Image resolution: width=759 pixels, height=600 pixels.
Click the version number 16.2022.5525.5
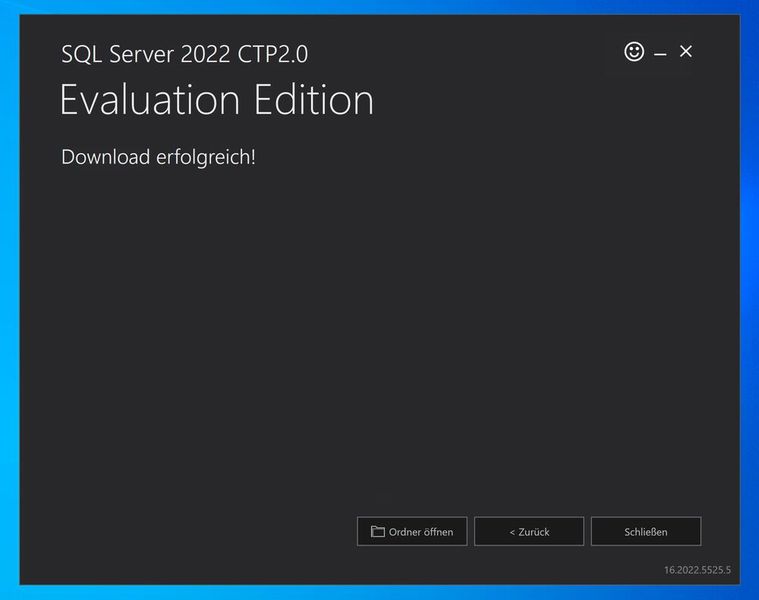tap(697, 570)
